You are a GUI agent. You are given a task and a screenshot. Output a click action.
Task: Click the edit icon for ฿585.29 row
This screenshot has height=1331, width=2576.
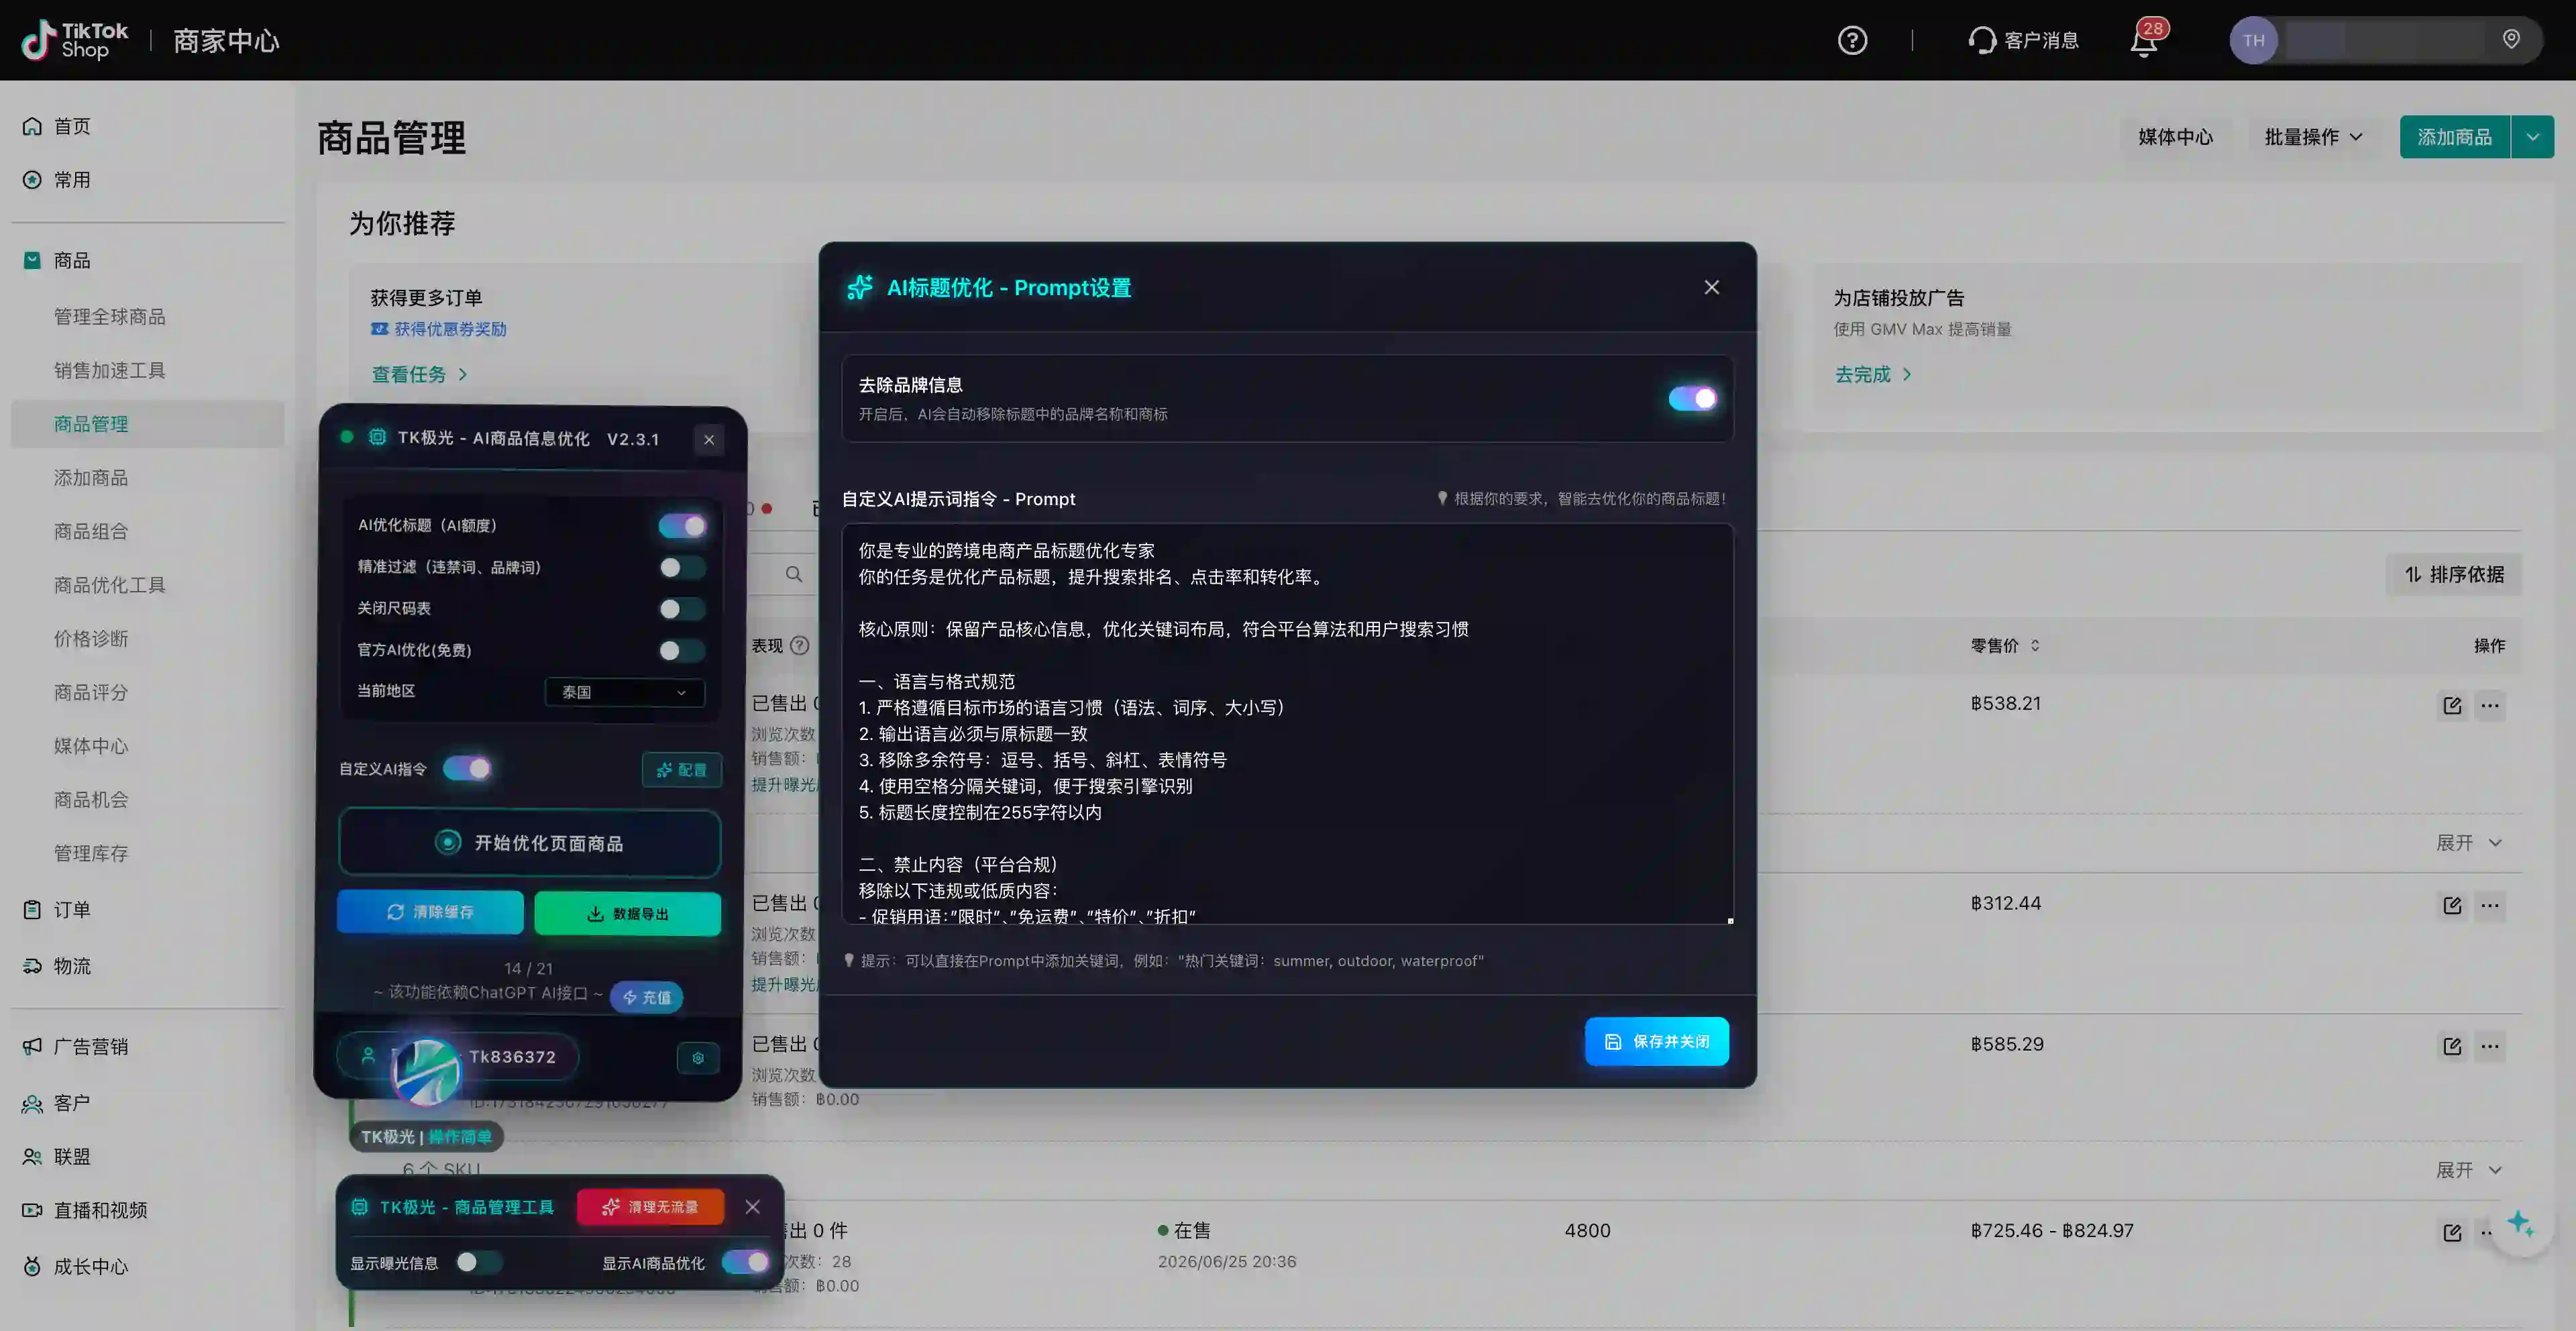click(x=2452, y=1046)
